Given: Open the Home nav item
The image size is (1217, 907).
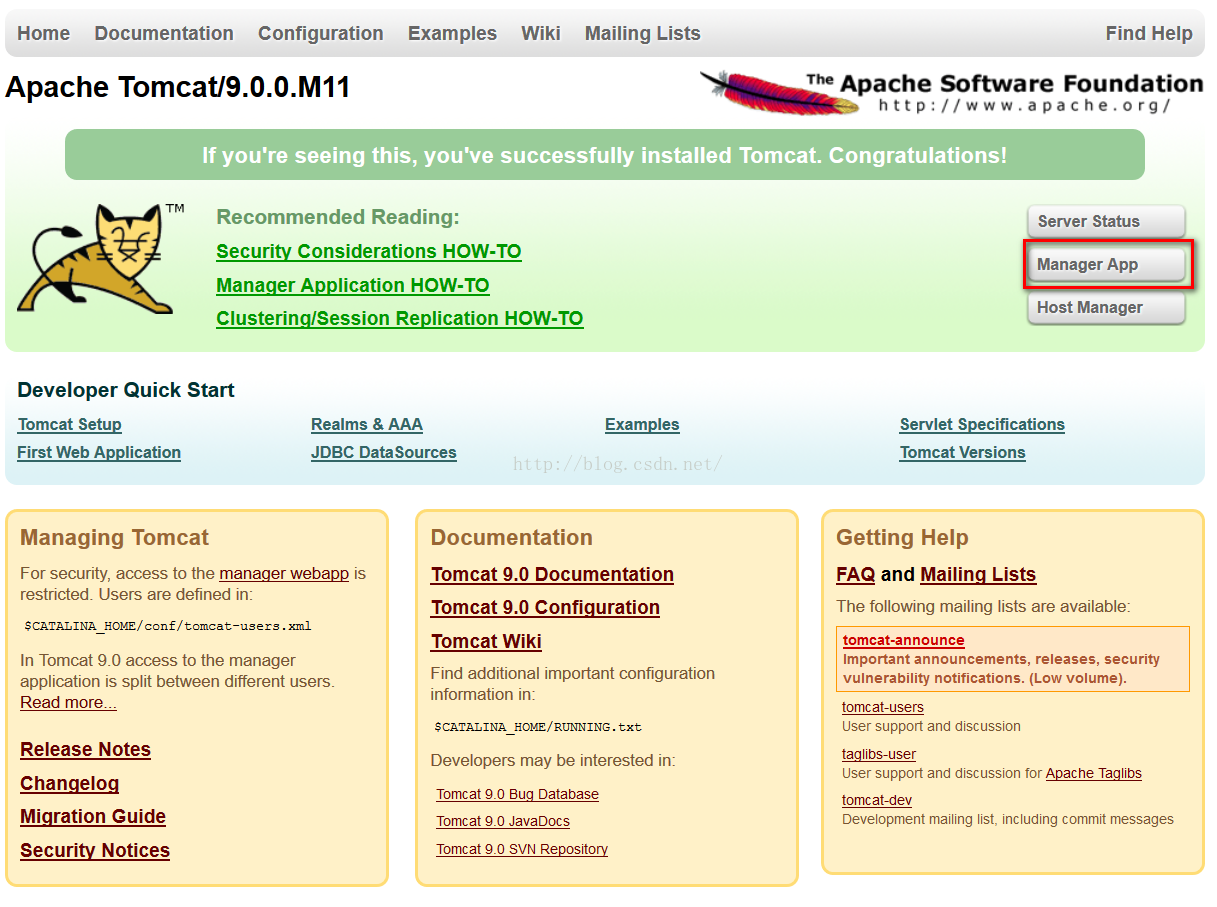Looking at the screenshot, I should [x=44, y=33].
